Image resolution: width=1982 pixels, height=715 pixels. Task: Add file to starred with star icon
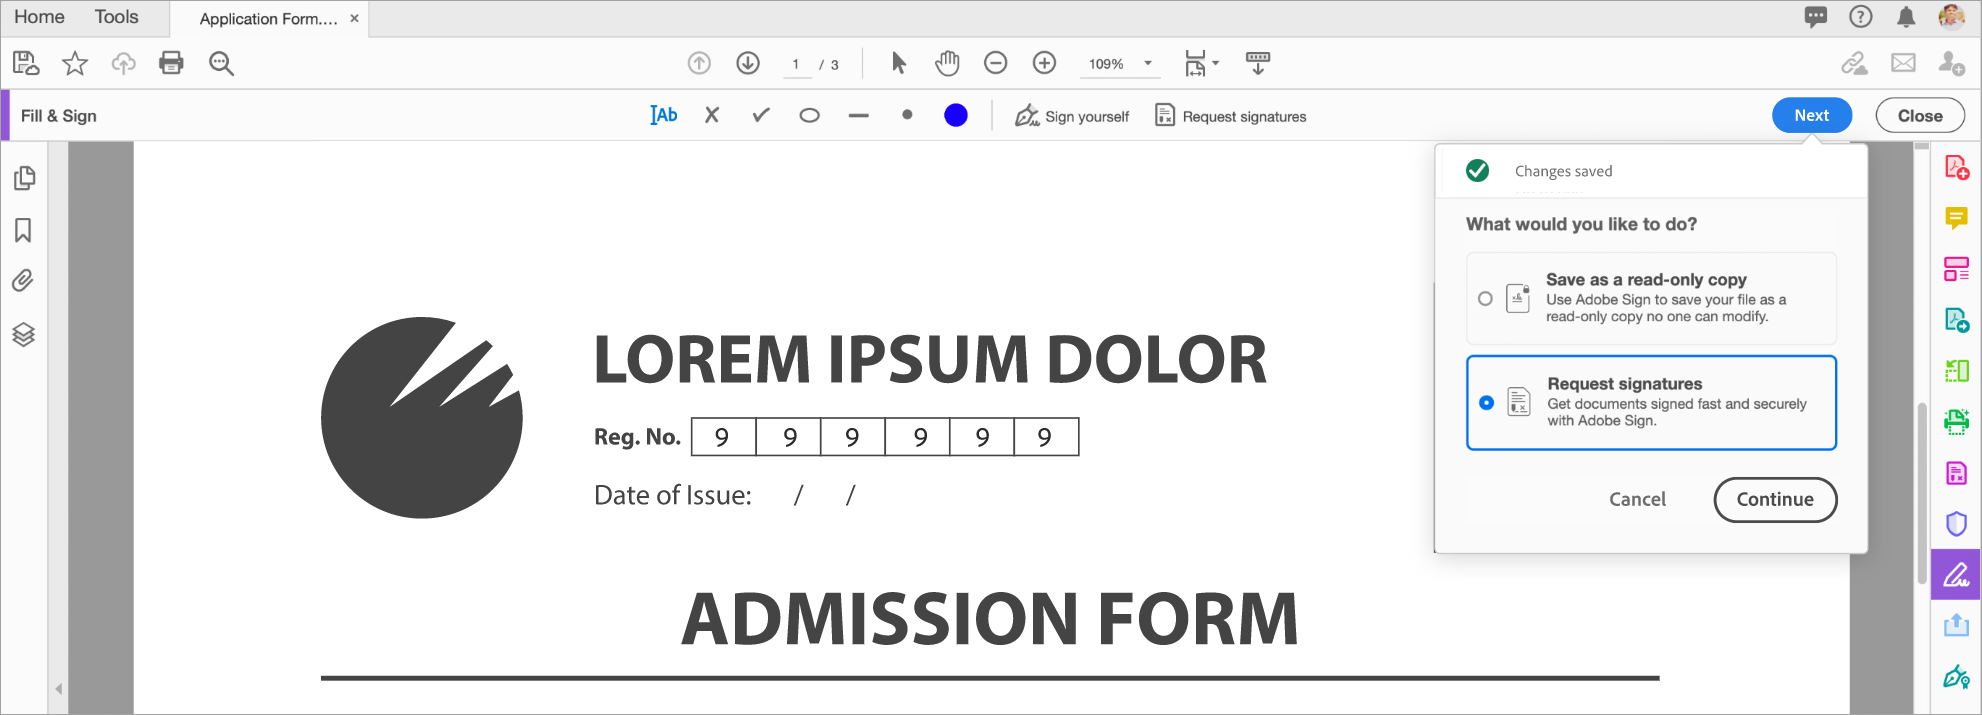[75, 64]
